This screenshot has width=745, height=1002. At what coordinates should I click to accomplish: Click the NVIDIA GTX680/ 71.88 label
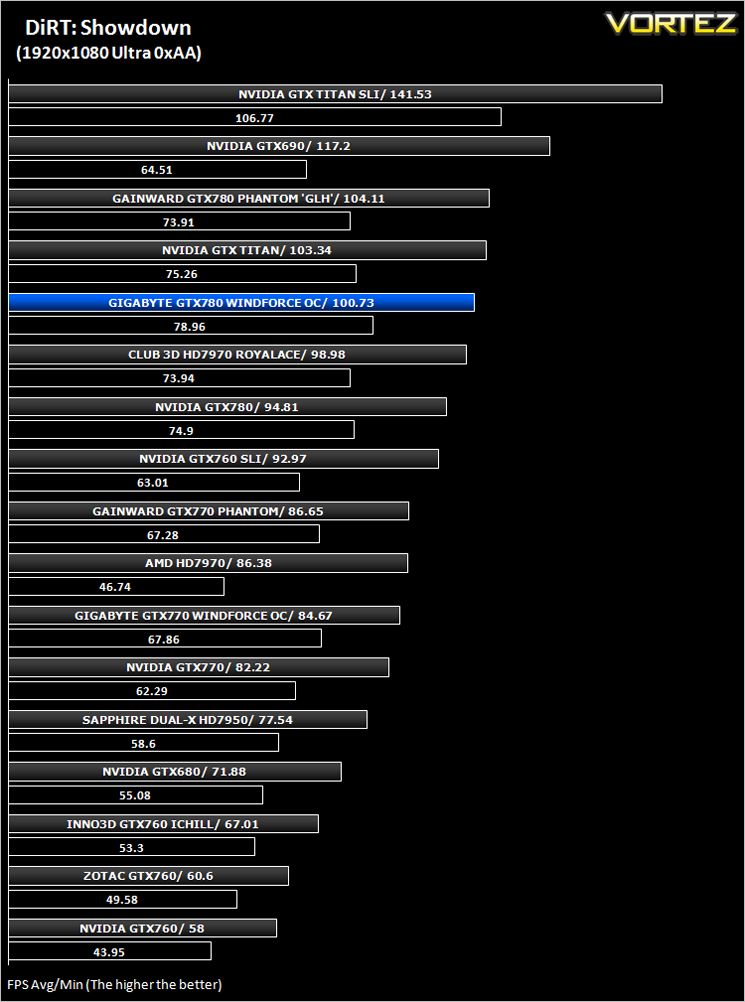click(x=174, y=772)
